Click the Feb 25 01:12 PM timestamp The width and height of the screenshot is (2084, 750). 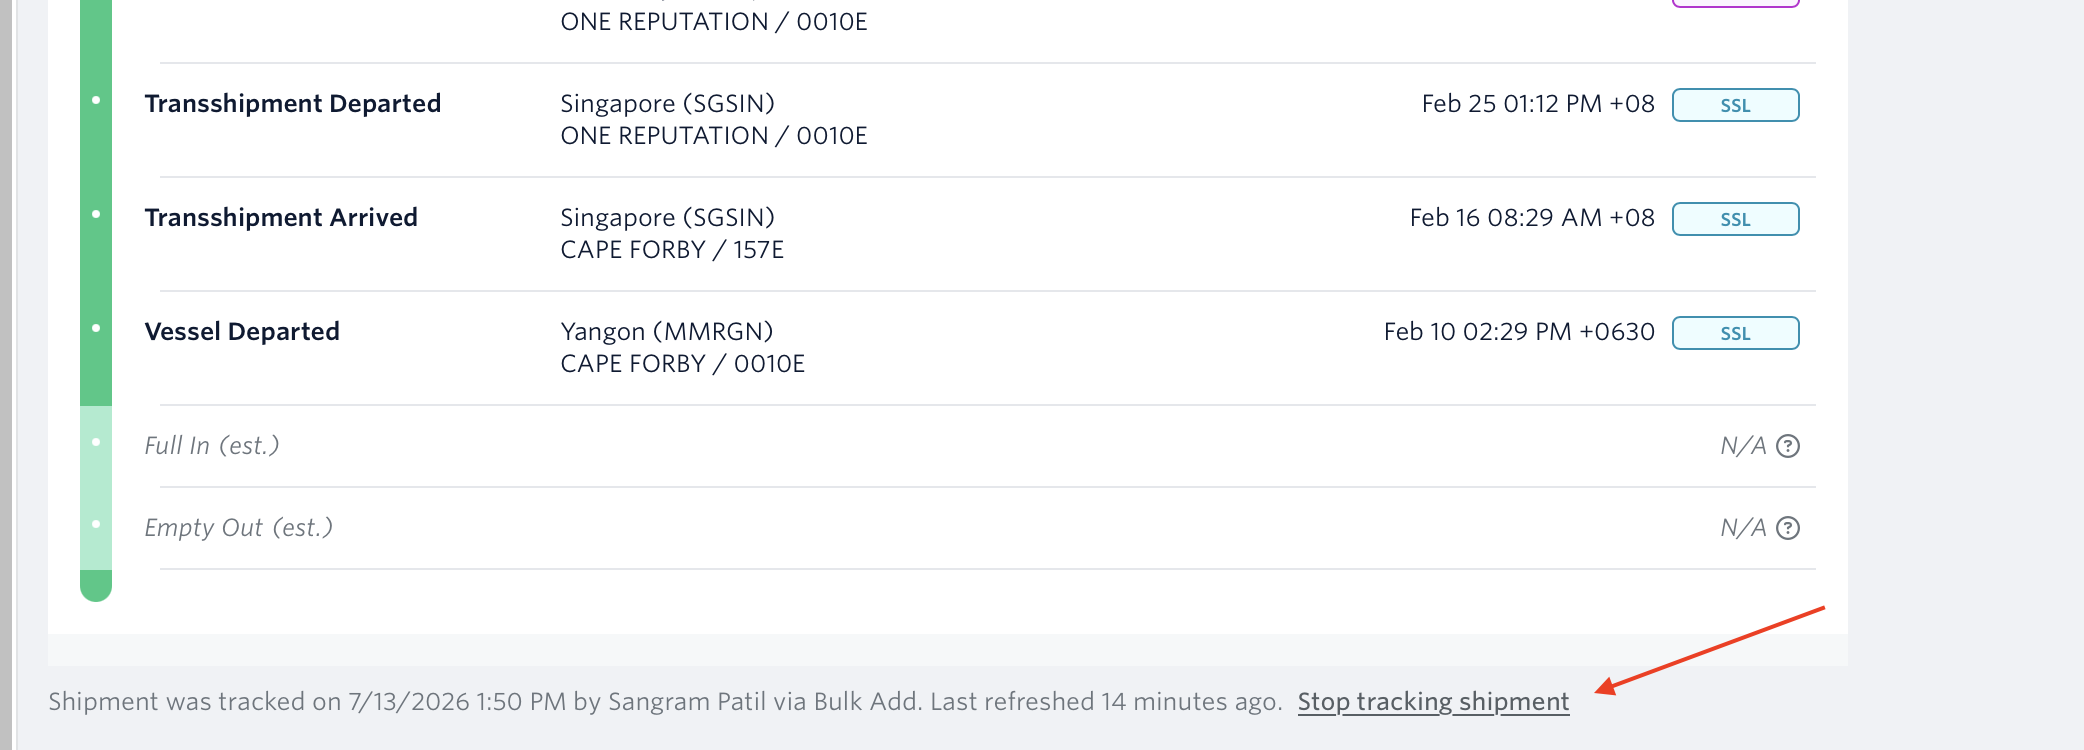1538,104
